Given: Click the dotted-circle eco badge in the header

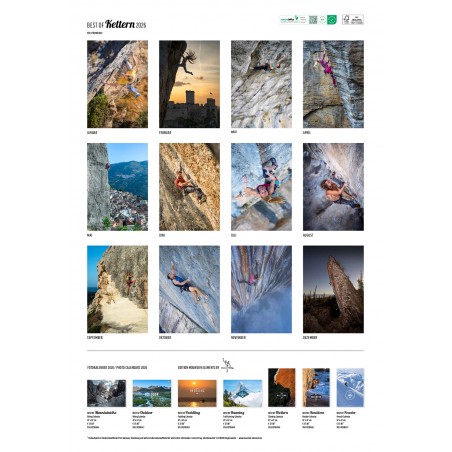Looking at the screenshot, I should (x=322, y=20).
